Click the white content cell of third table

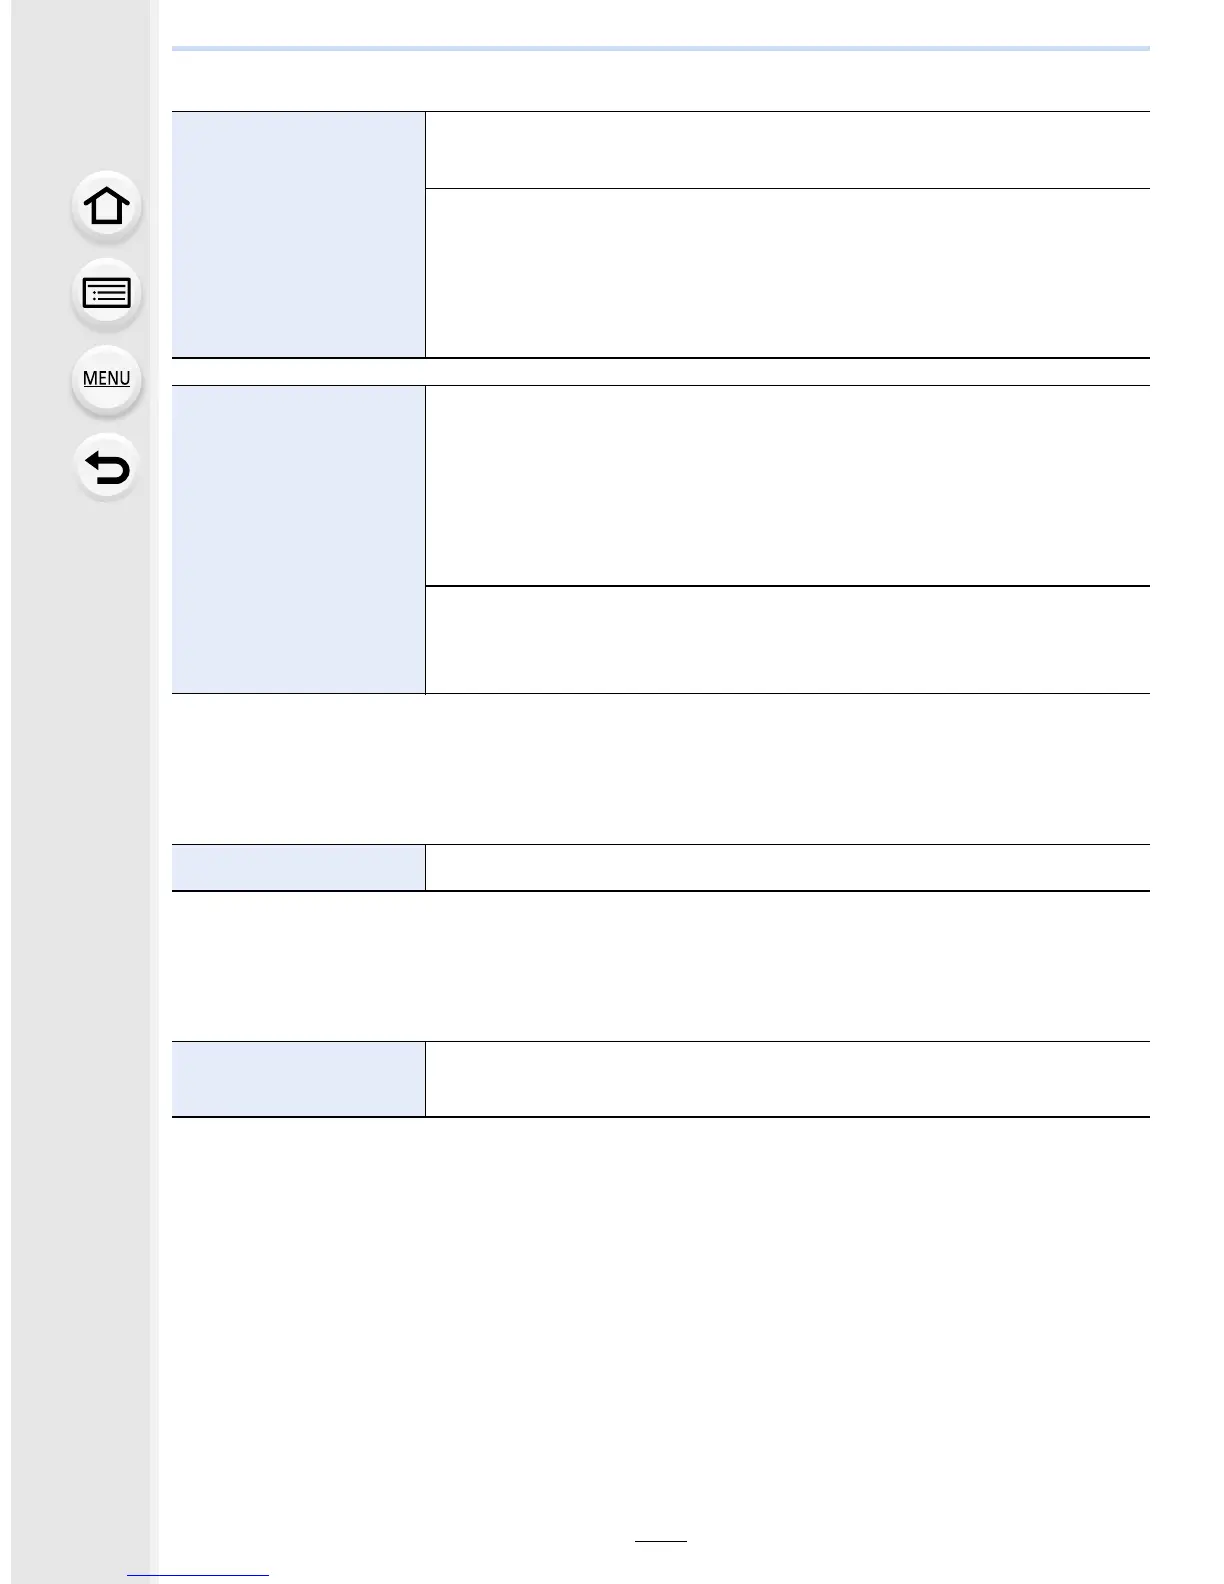pos(788,867)
